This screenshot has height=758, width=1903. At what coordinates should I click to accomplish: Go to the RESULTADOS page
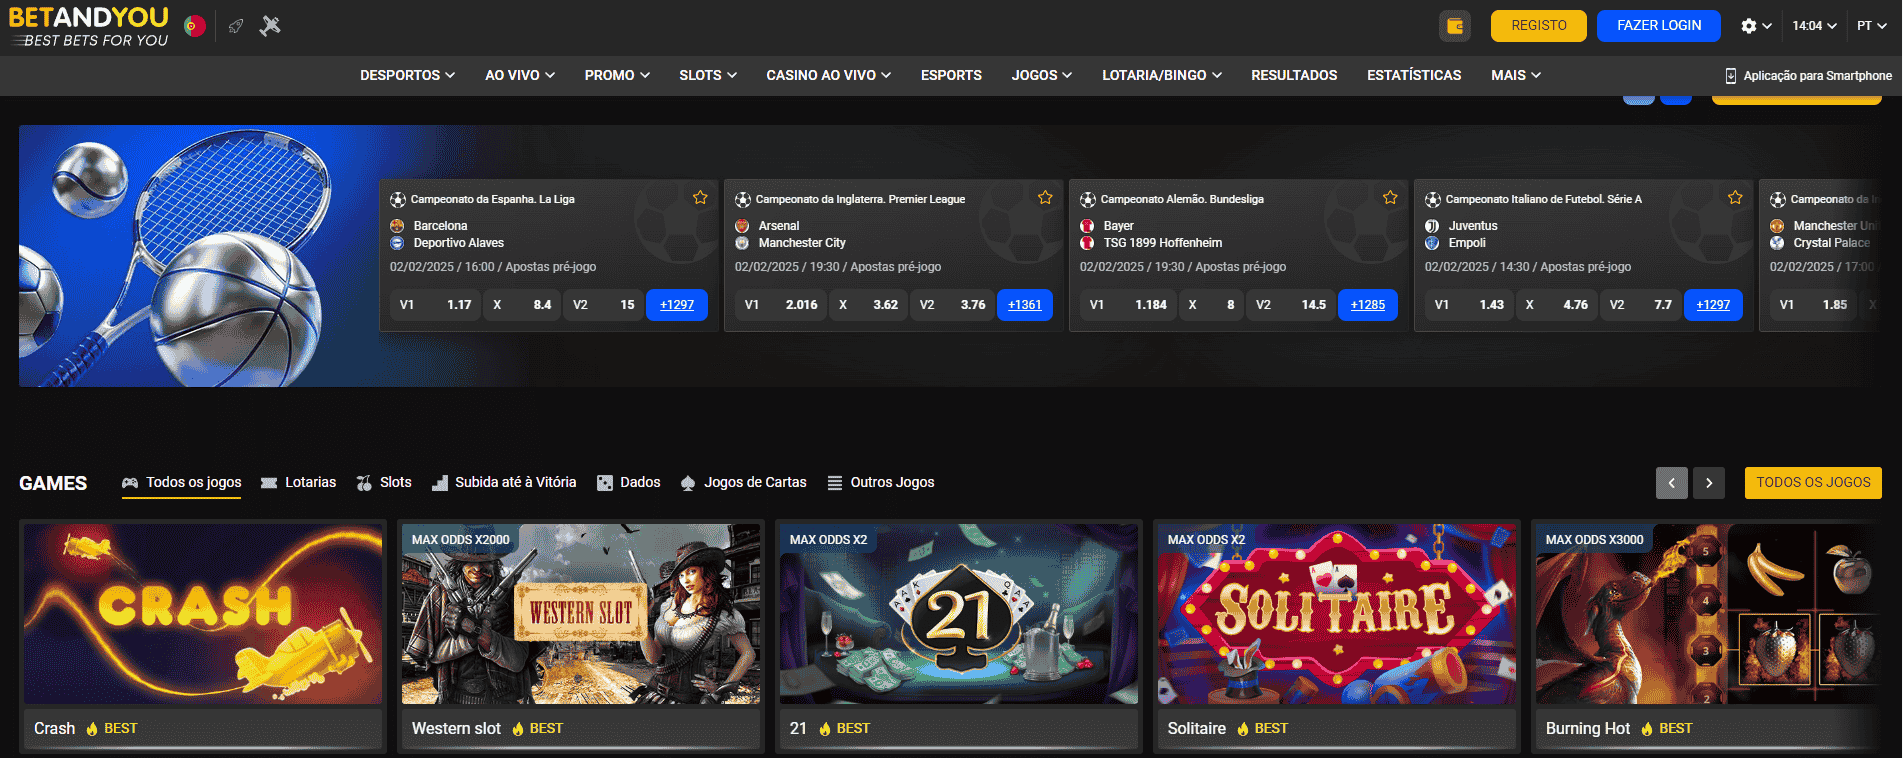[x=1293, y=76]
